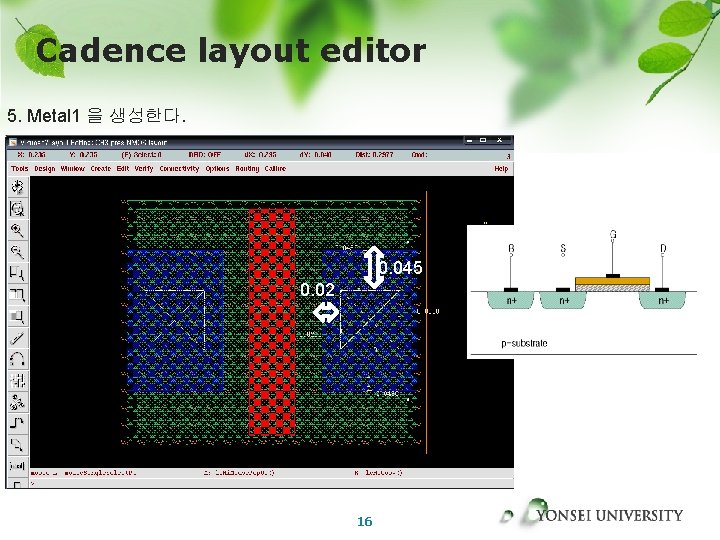Select the right white contact square
This screenshot has width=720, height=540.
point(370,319)
